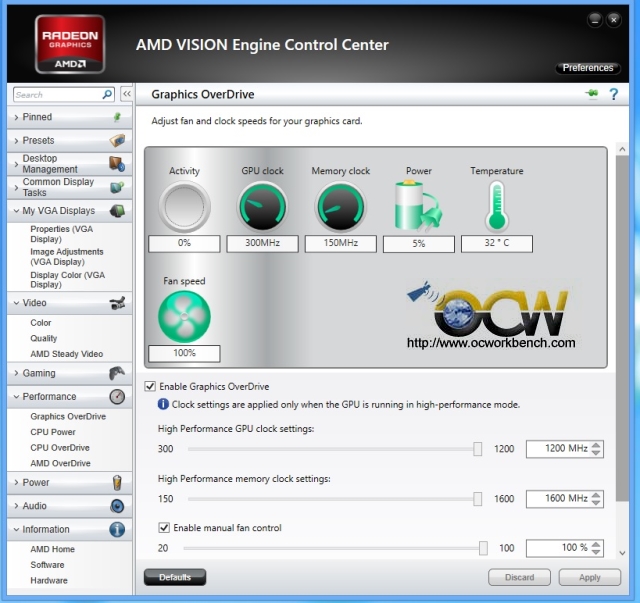This screenshot has width=640, height=603.
Task: Click the search magnifier icon
Action: [107, 94]
